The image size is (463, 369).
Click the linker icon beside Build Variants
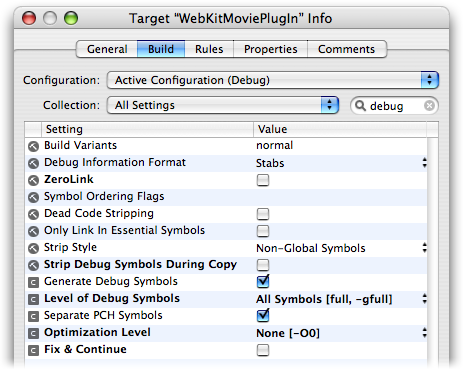[x=33, y=146]
